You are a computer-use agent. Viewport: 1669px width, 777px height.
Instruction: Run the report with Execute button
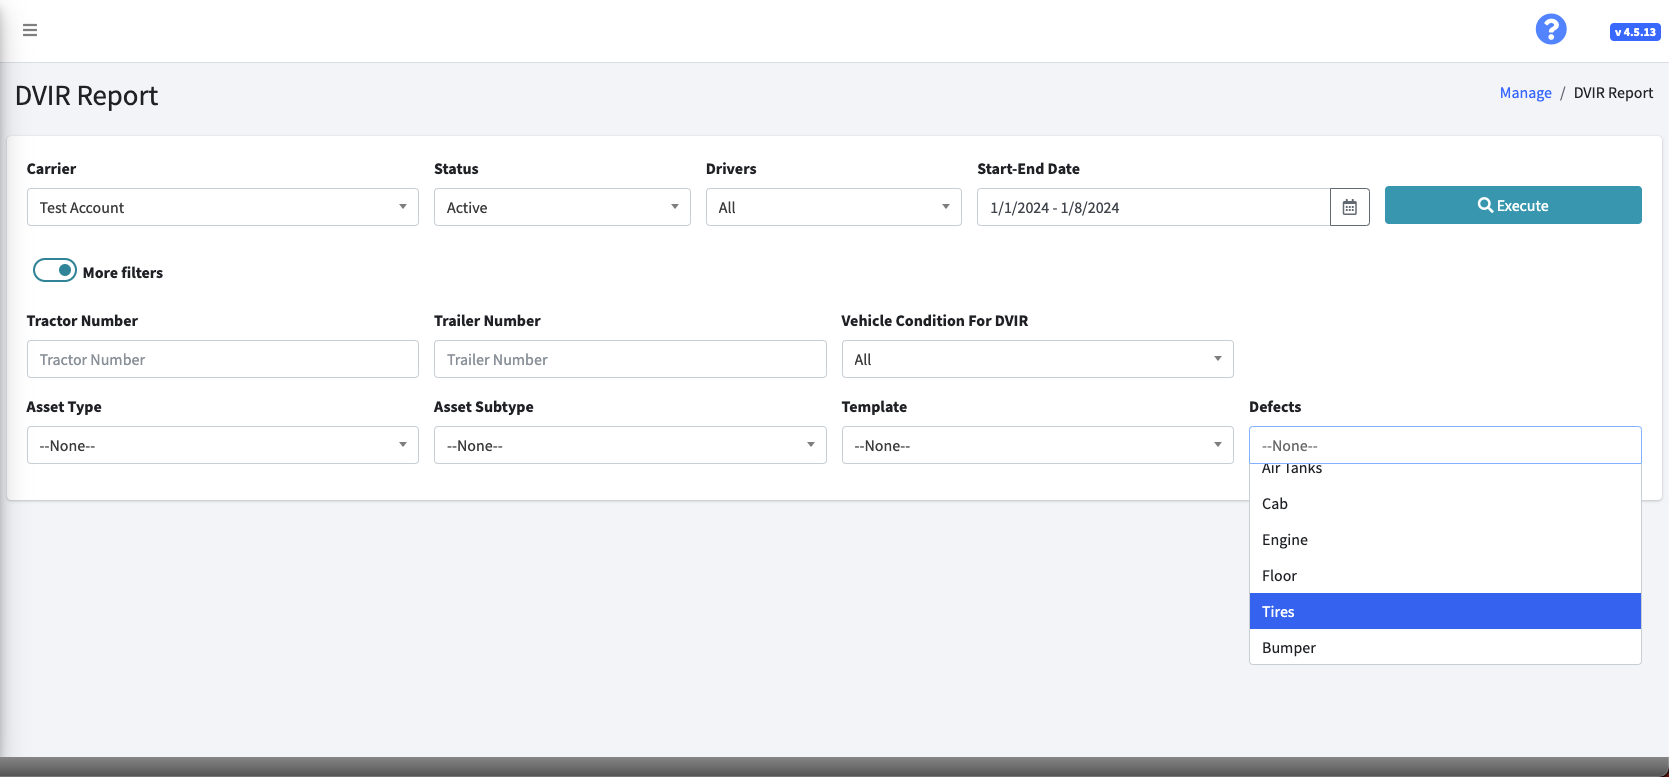coord(1513,205)
